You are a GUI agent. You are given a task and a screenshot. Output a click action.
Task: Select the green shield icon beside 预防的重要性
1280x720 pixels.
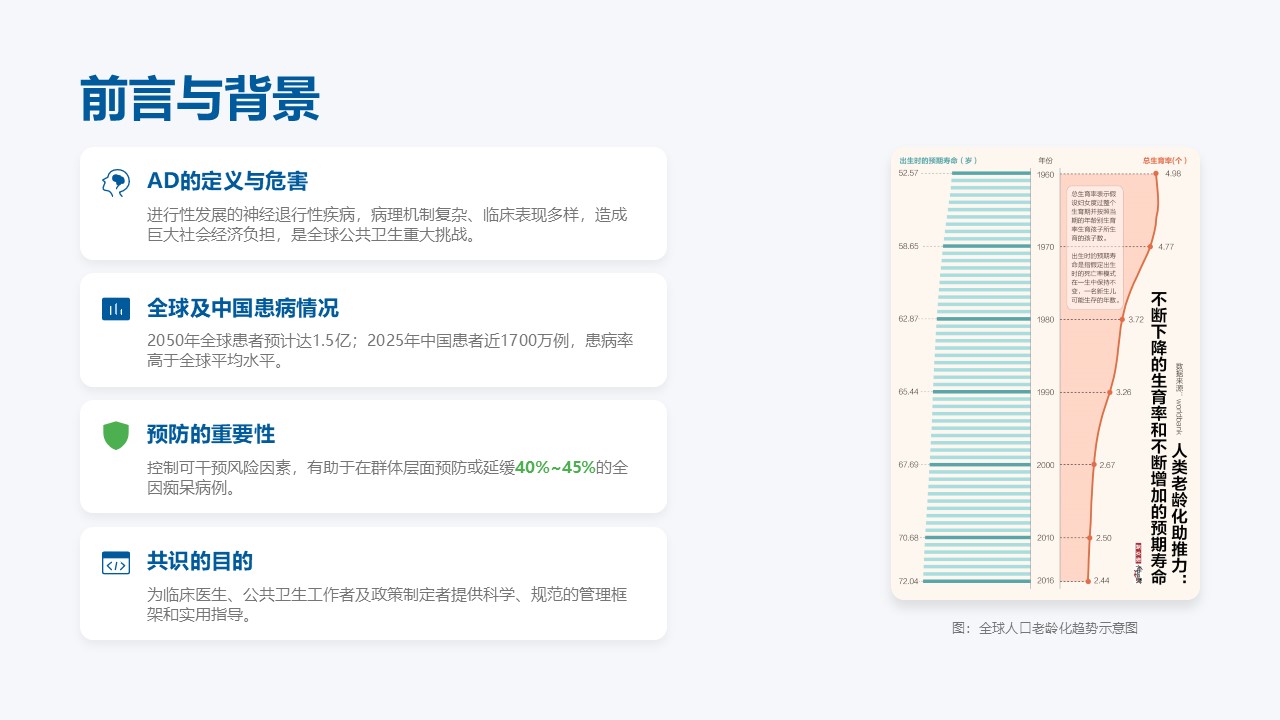(x=116, y=435)
